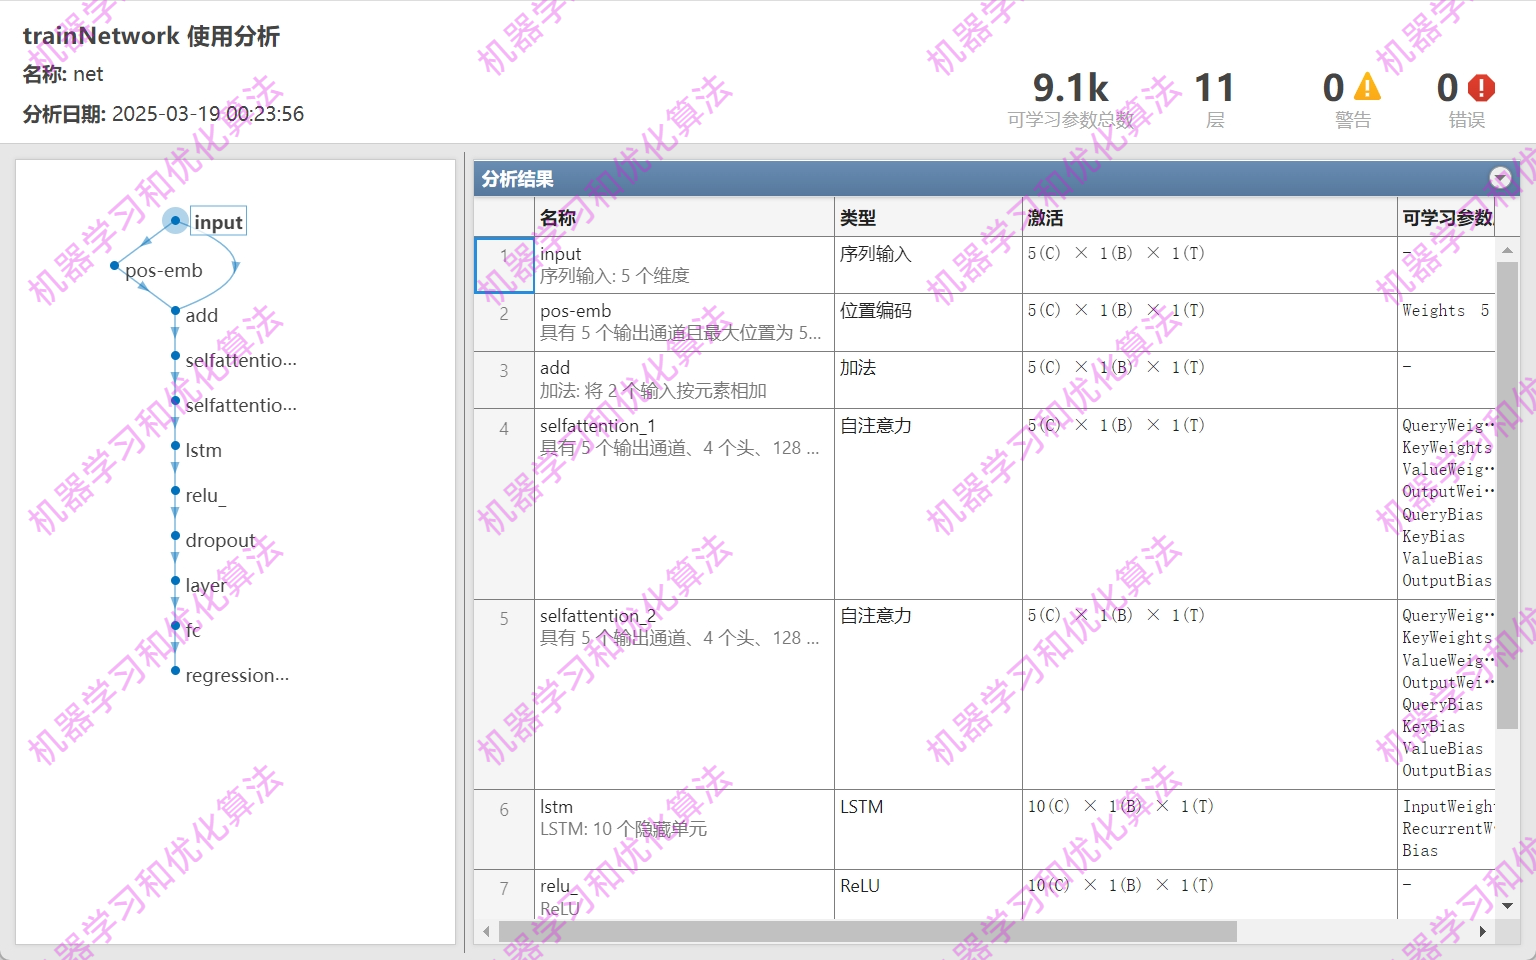Click the vertical scrollbar down arrow
Screen dimensions: 1536x960
[1507, 906]
